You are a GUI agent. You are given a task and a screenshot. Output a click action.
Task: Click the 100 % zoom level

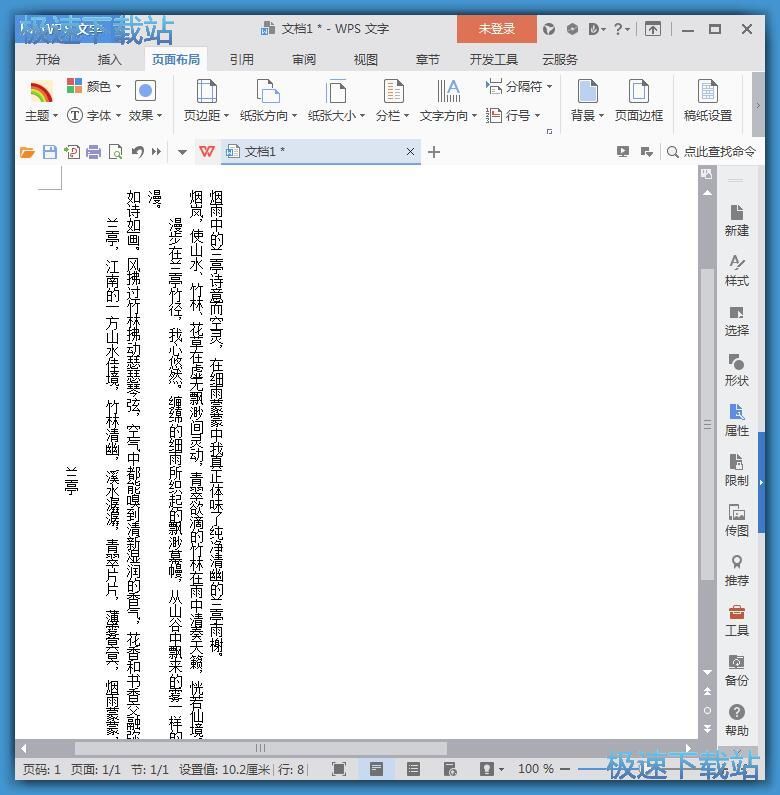point(536,769)
